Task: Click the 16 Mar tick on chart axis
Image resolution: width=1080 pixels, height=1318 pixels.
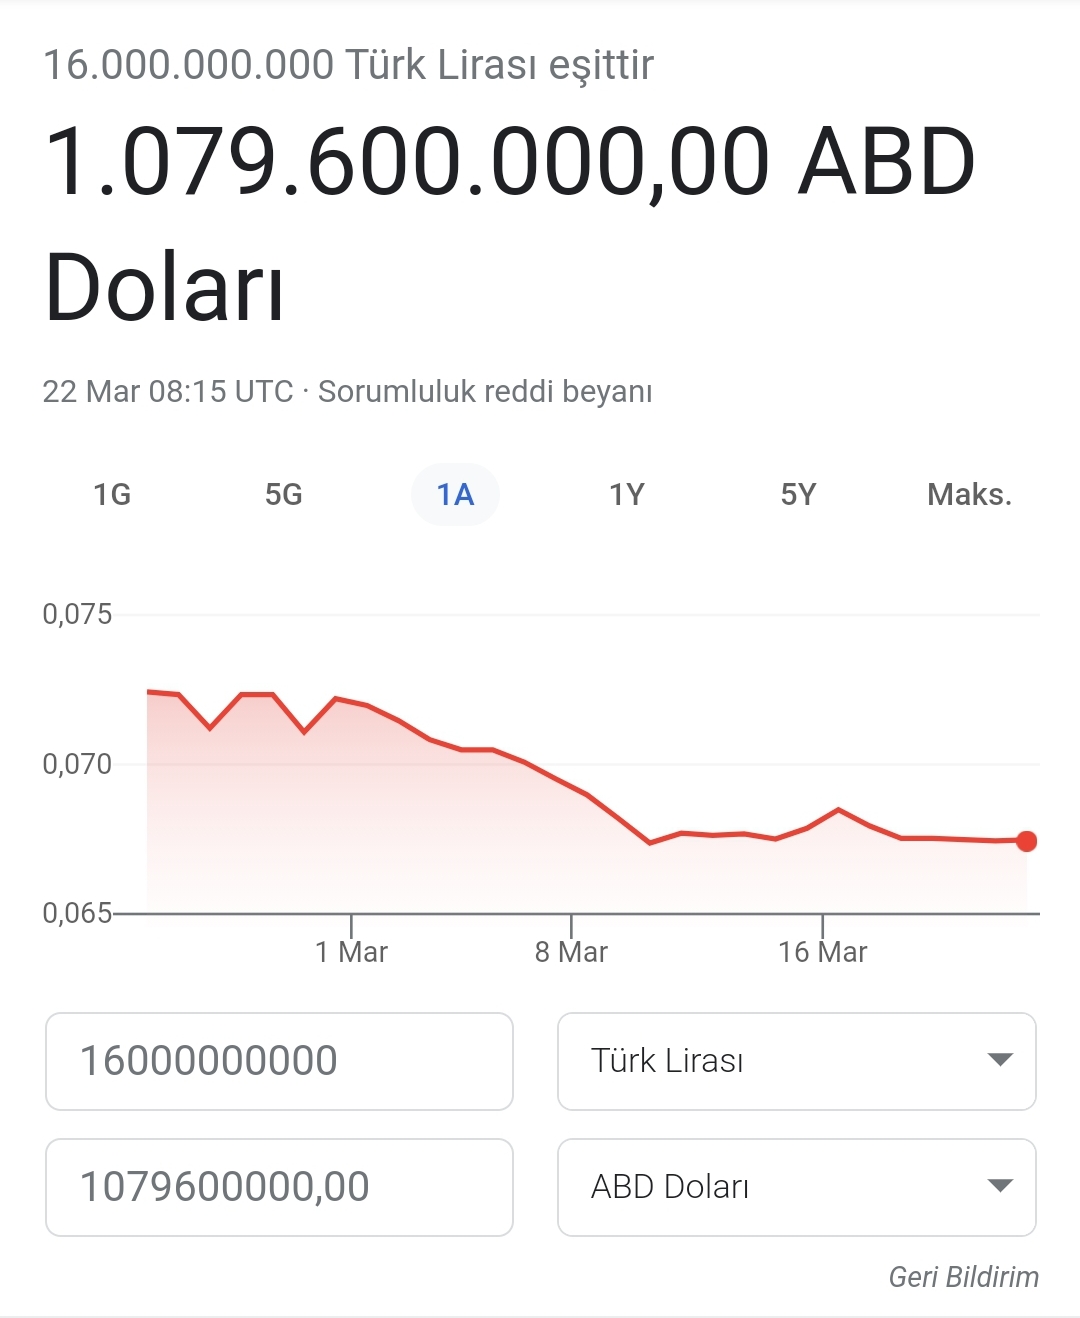Action: click(822, 951)
